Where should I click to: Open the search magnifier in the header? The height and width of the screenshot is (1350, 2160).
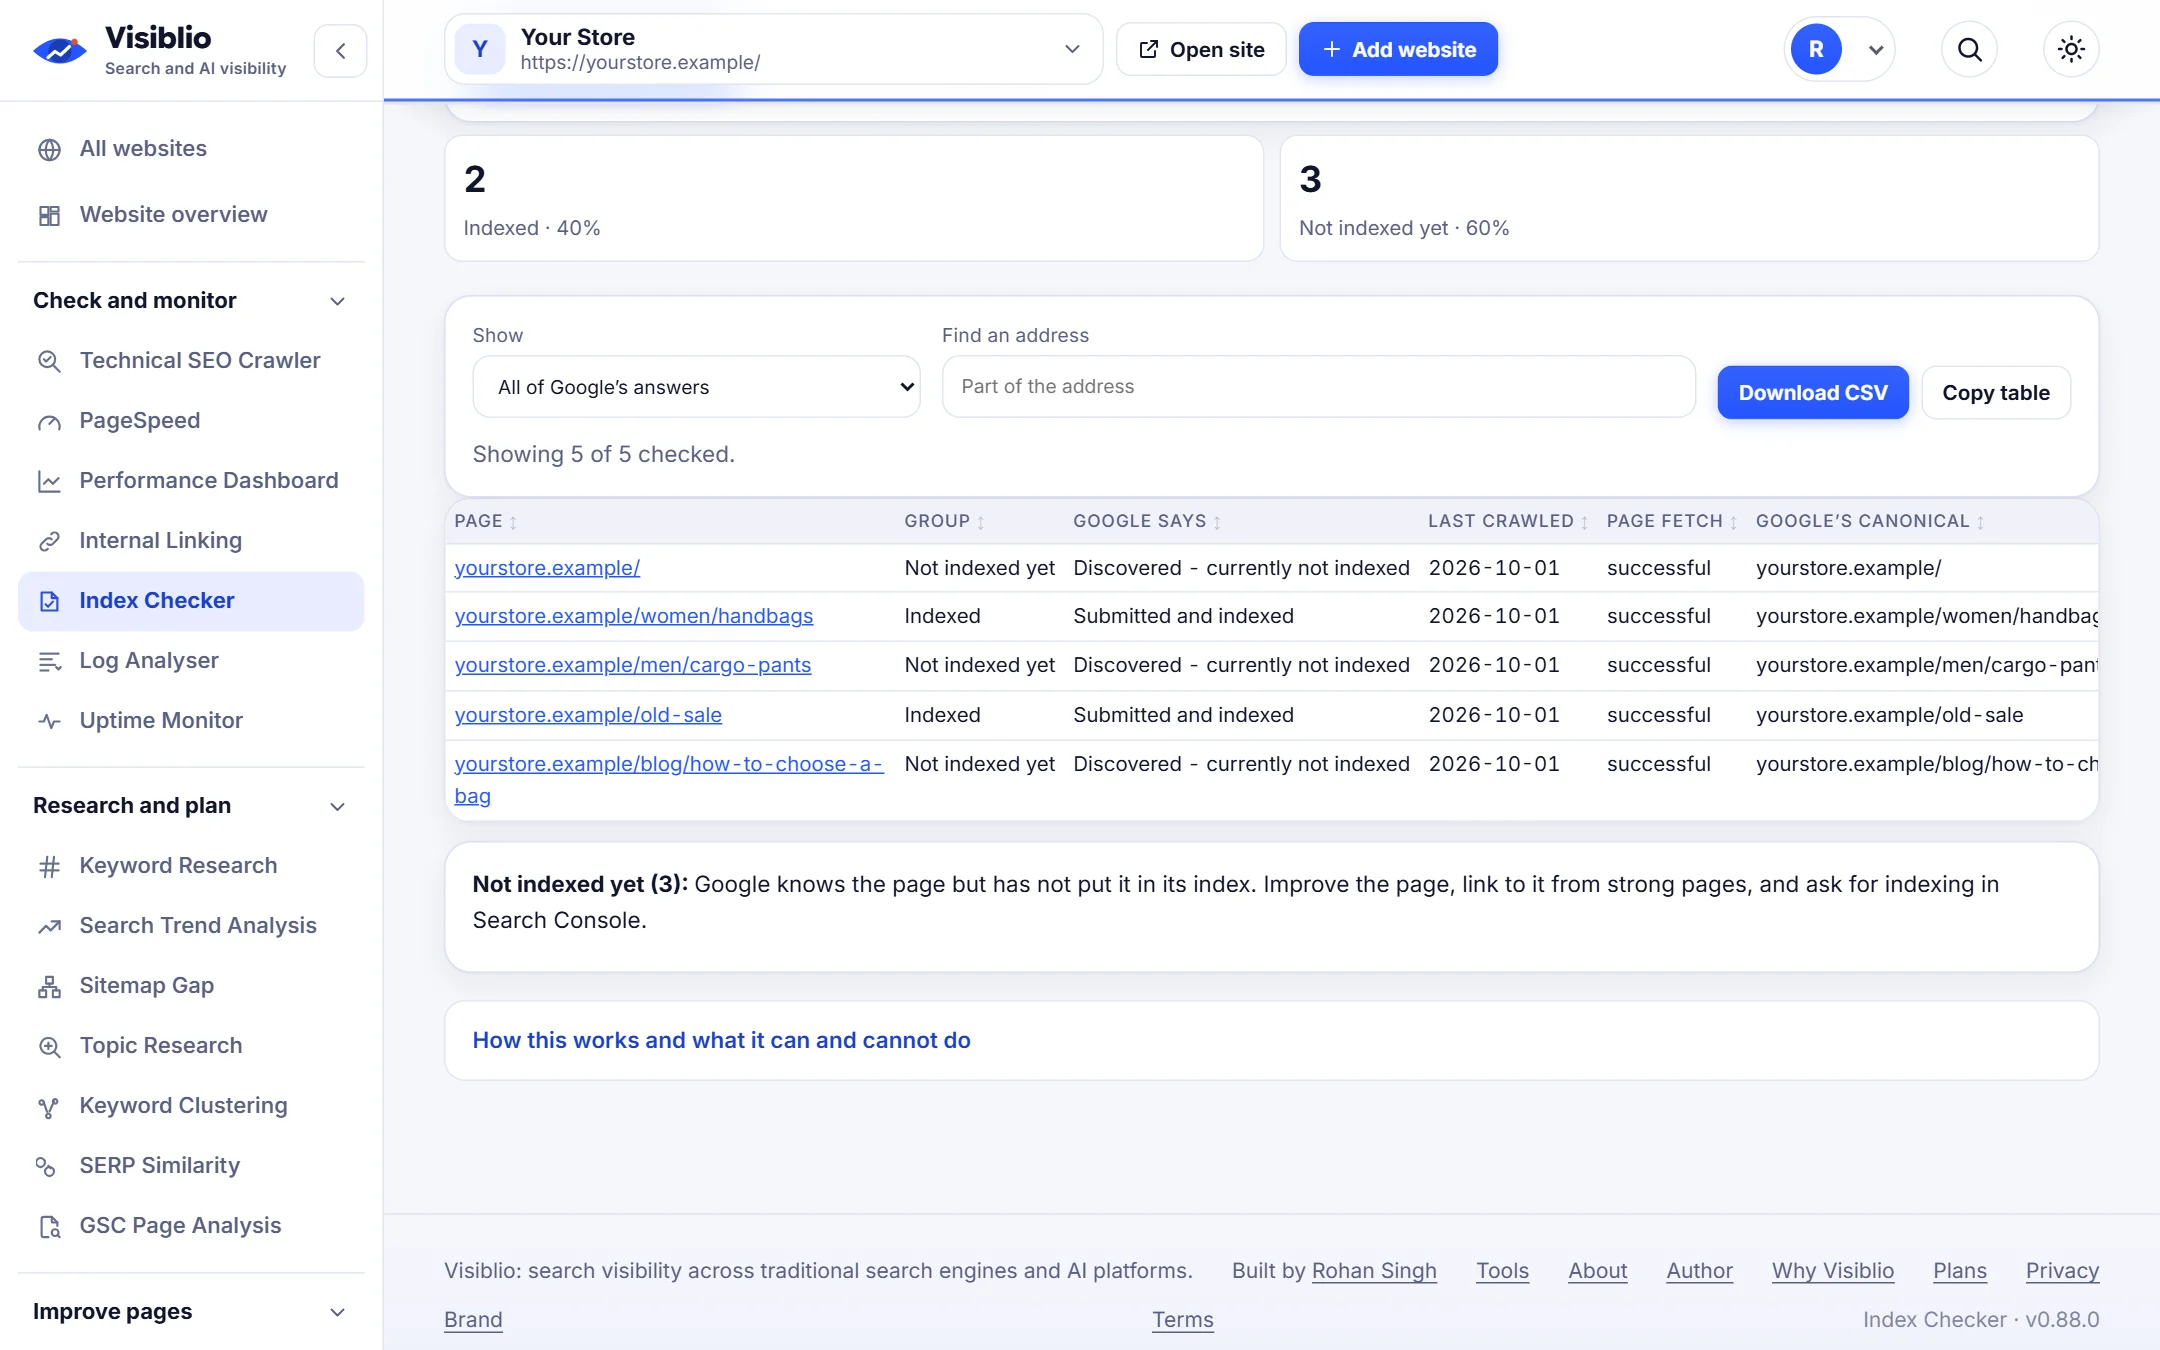[1969, 49]
